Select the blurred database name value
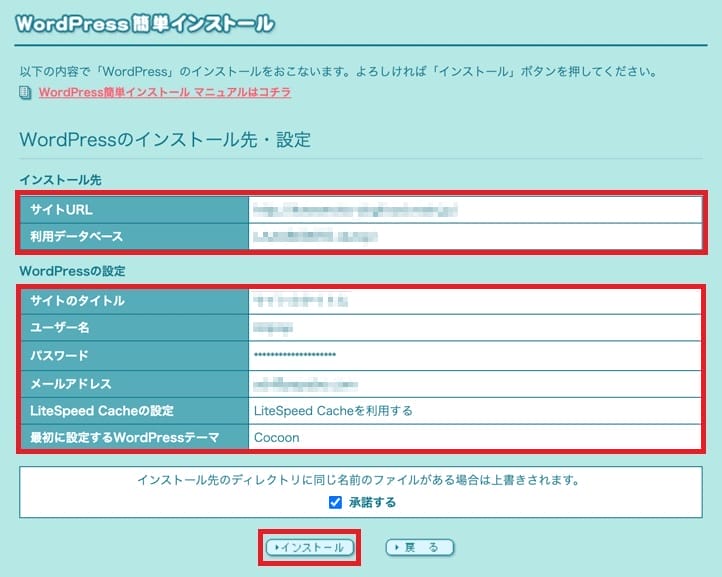The image size is (722, 577). coord(316,237)
